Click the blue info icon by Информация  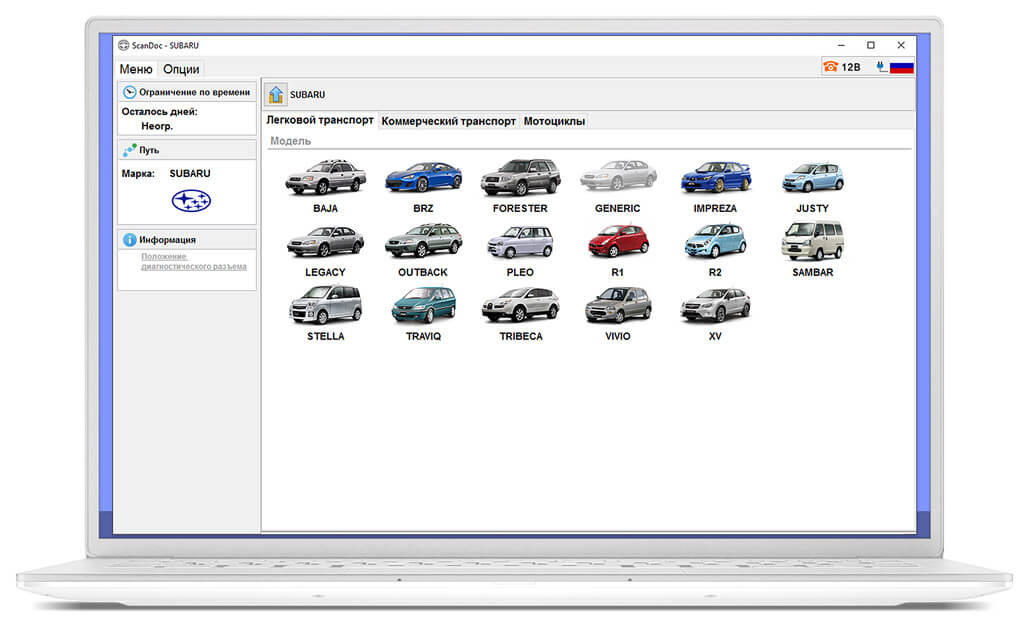tap(129, 240)
